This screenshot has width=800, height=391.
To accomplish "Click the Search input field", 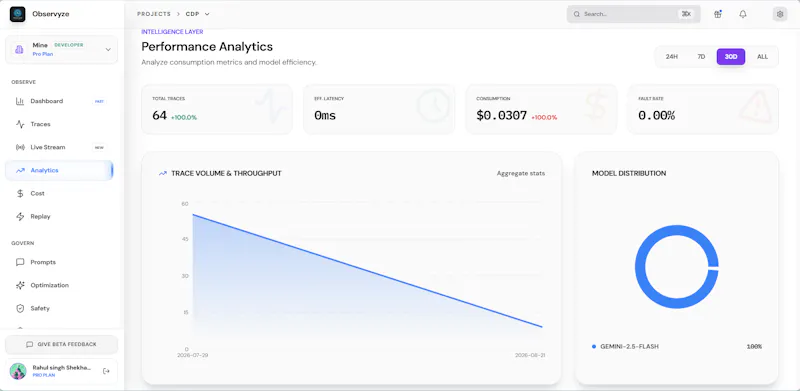I will (x=633, y=14).
